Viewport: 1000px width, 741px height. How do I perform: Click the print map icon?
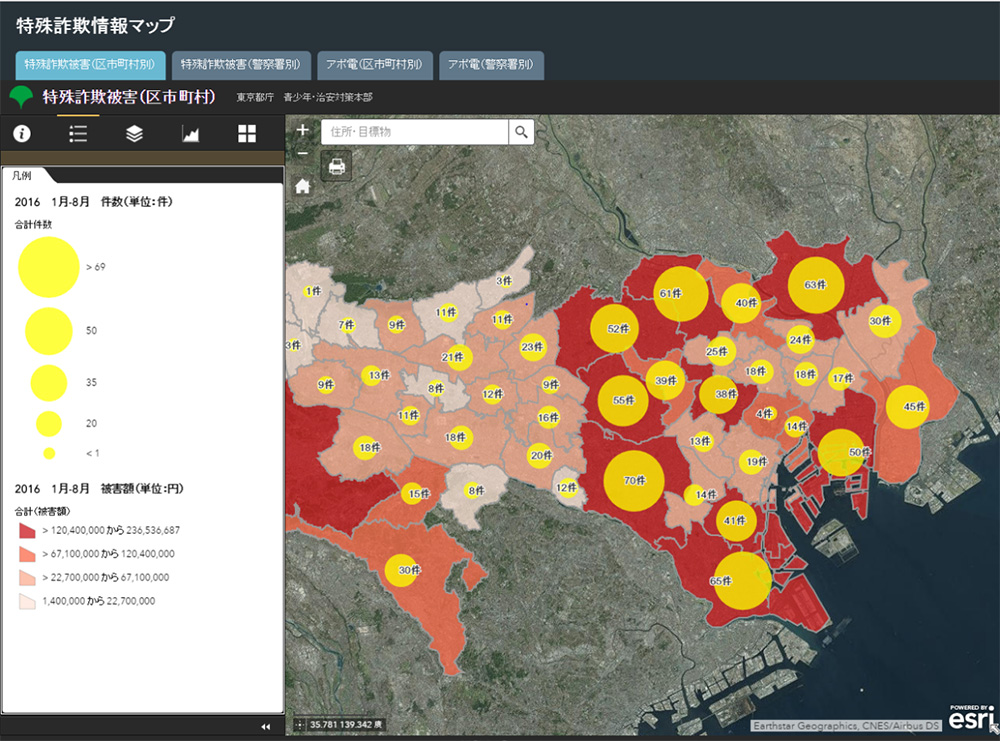point(337,166)
